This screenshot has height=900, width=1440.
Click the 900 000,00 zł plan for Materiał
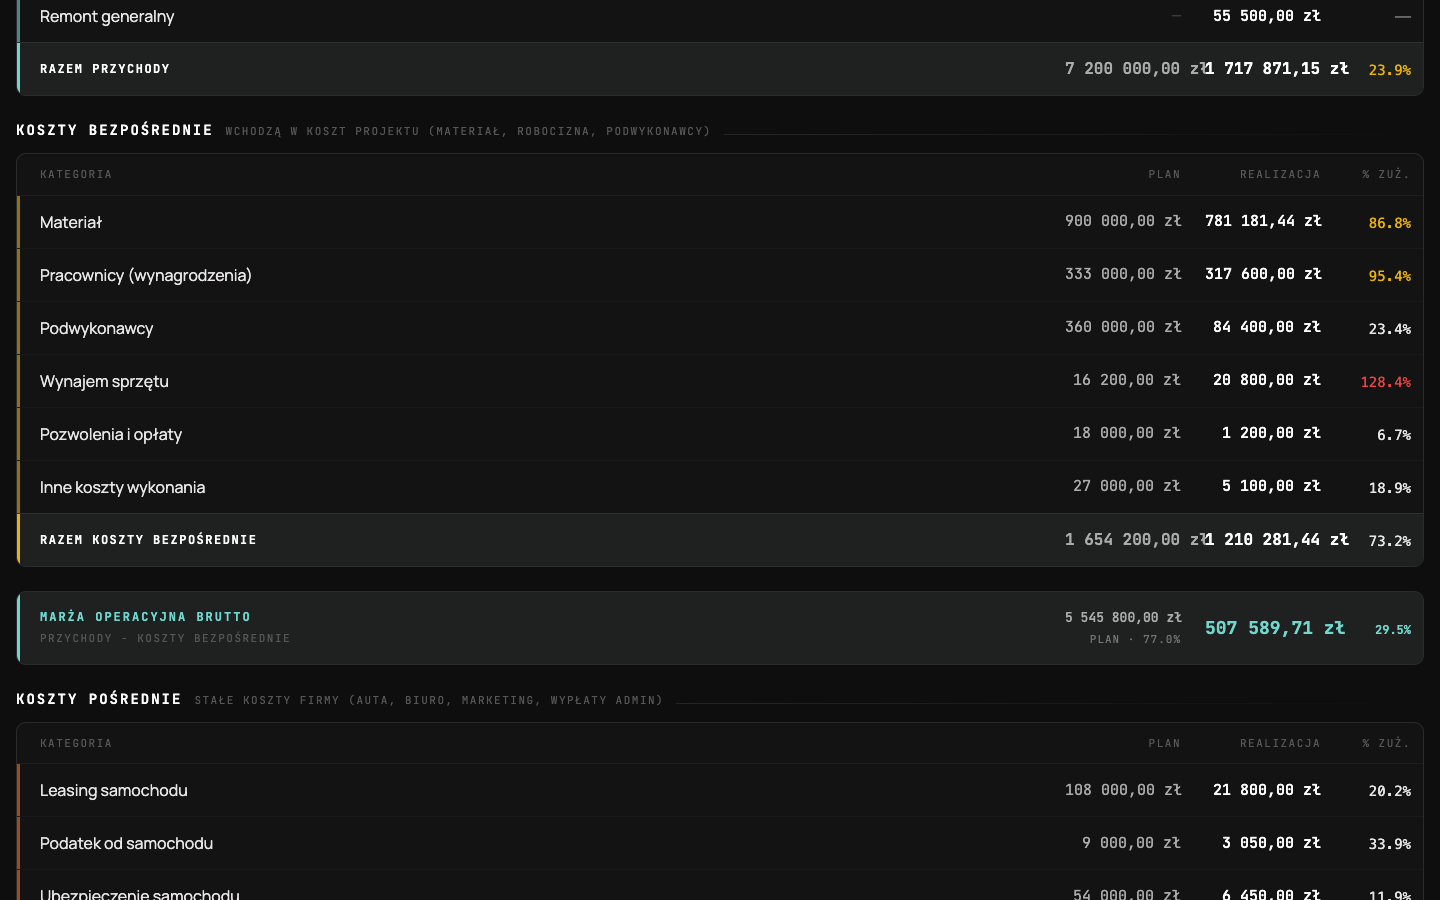(x=1123, y=221)
